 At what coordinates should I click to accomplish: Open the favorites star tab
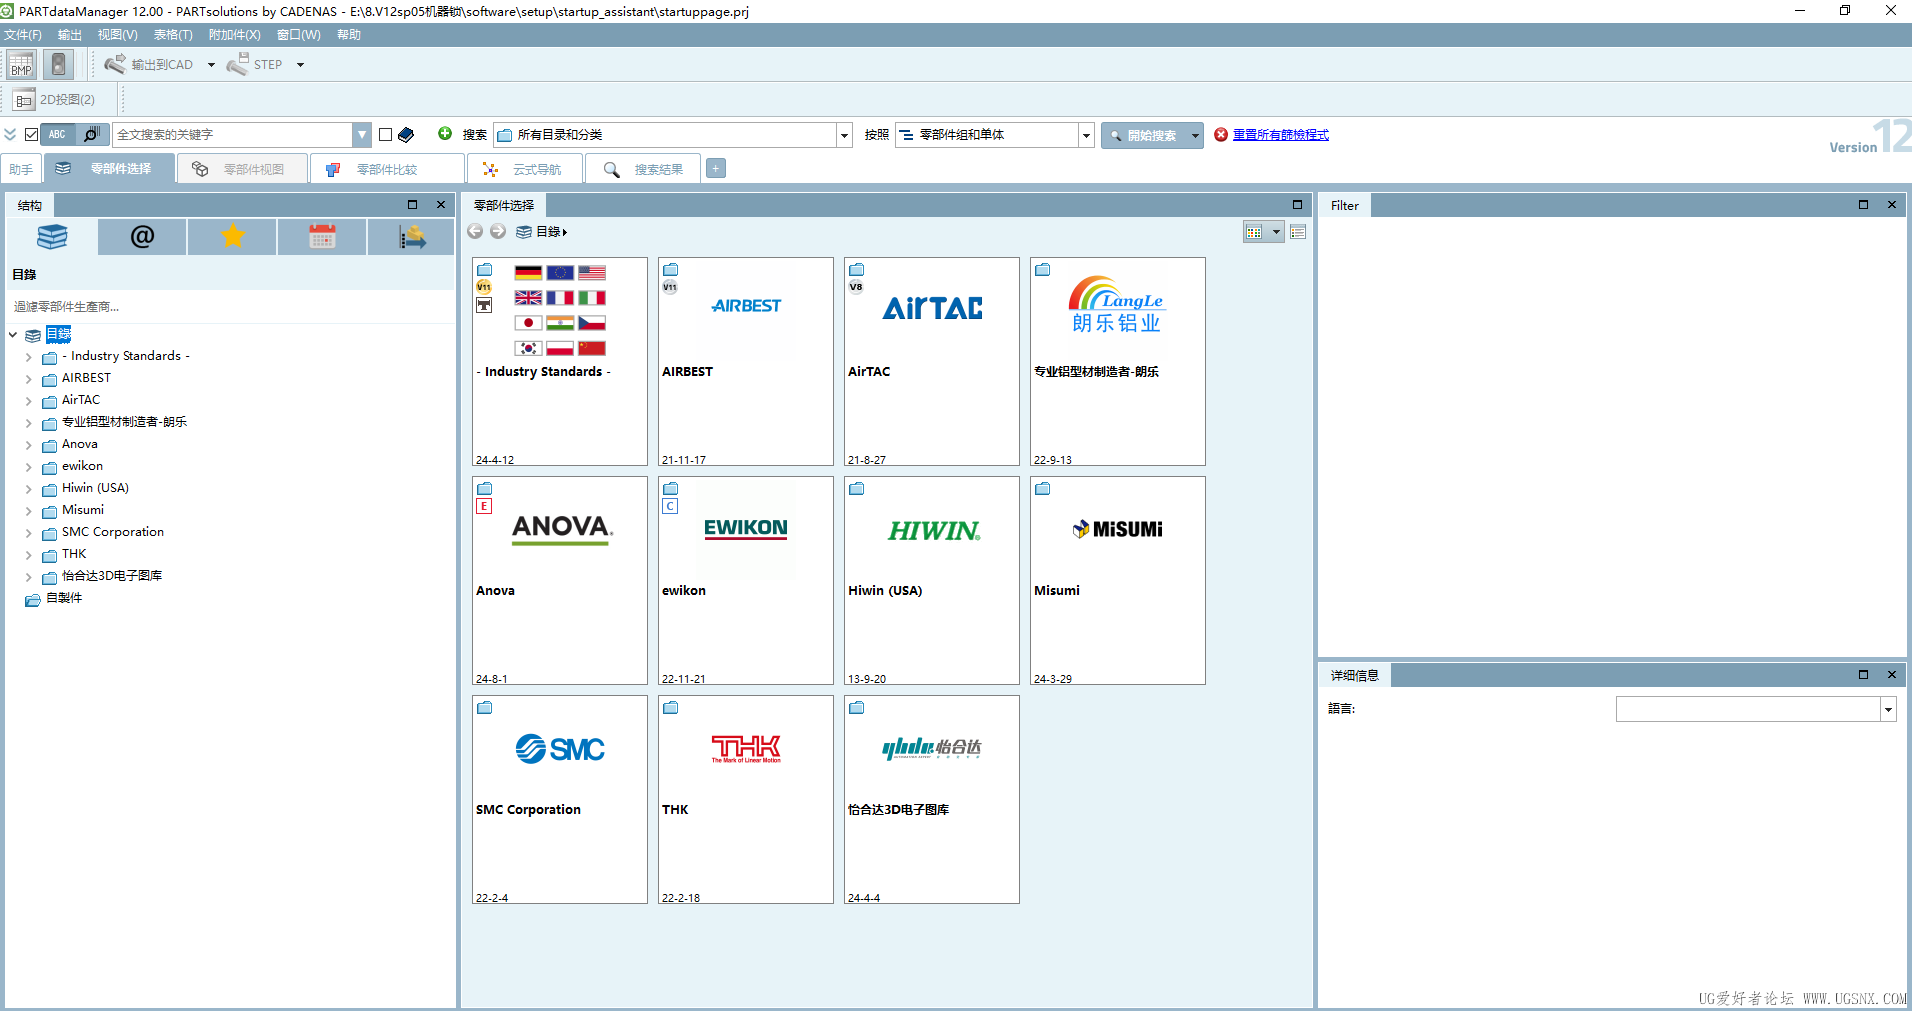232,237
